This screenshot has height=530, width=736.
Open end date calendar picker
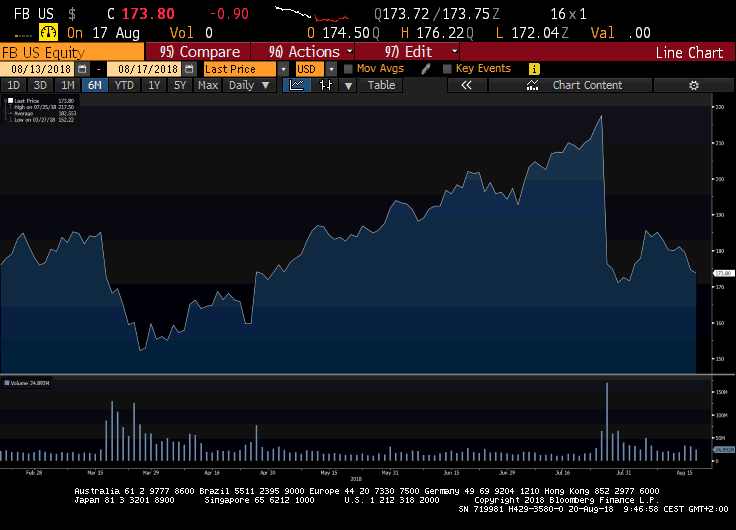189,69
